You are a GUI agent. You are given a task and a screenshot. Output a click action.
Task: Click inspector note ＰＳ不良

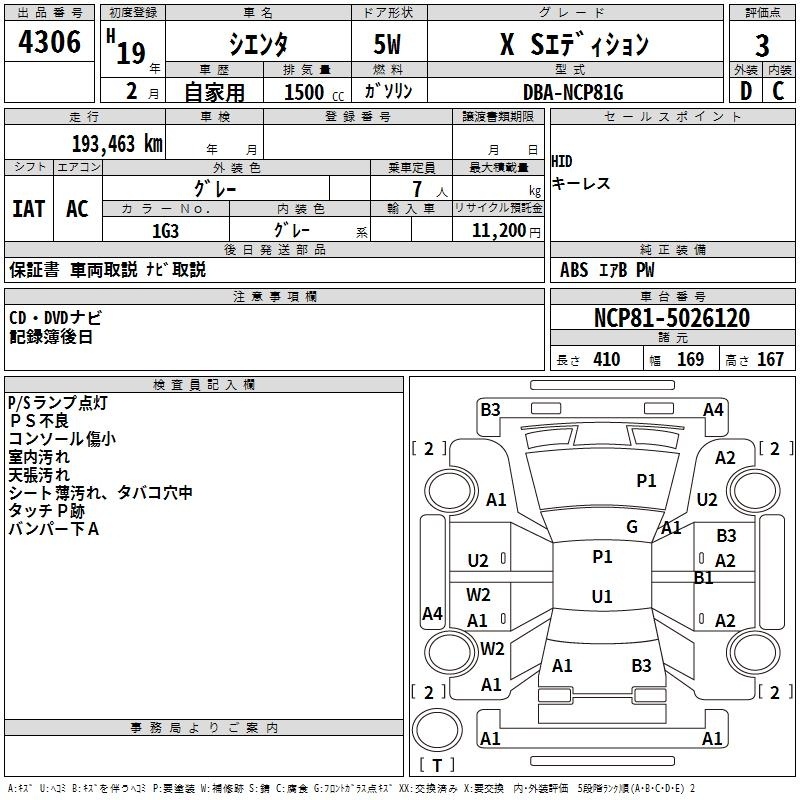click(x=39, y=421)
